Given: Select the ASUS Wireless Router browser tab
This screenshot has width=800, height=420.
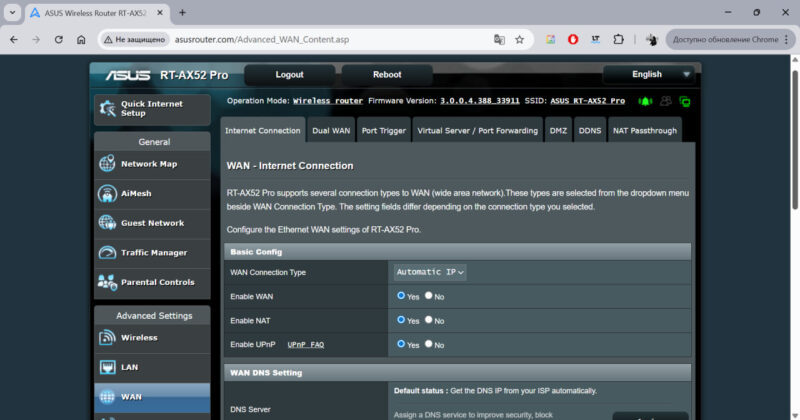Looking at the screenshot, I should pos(95,13).
